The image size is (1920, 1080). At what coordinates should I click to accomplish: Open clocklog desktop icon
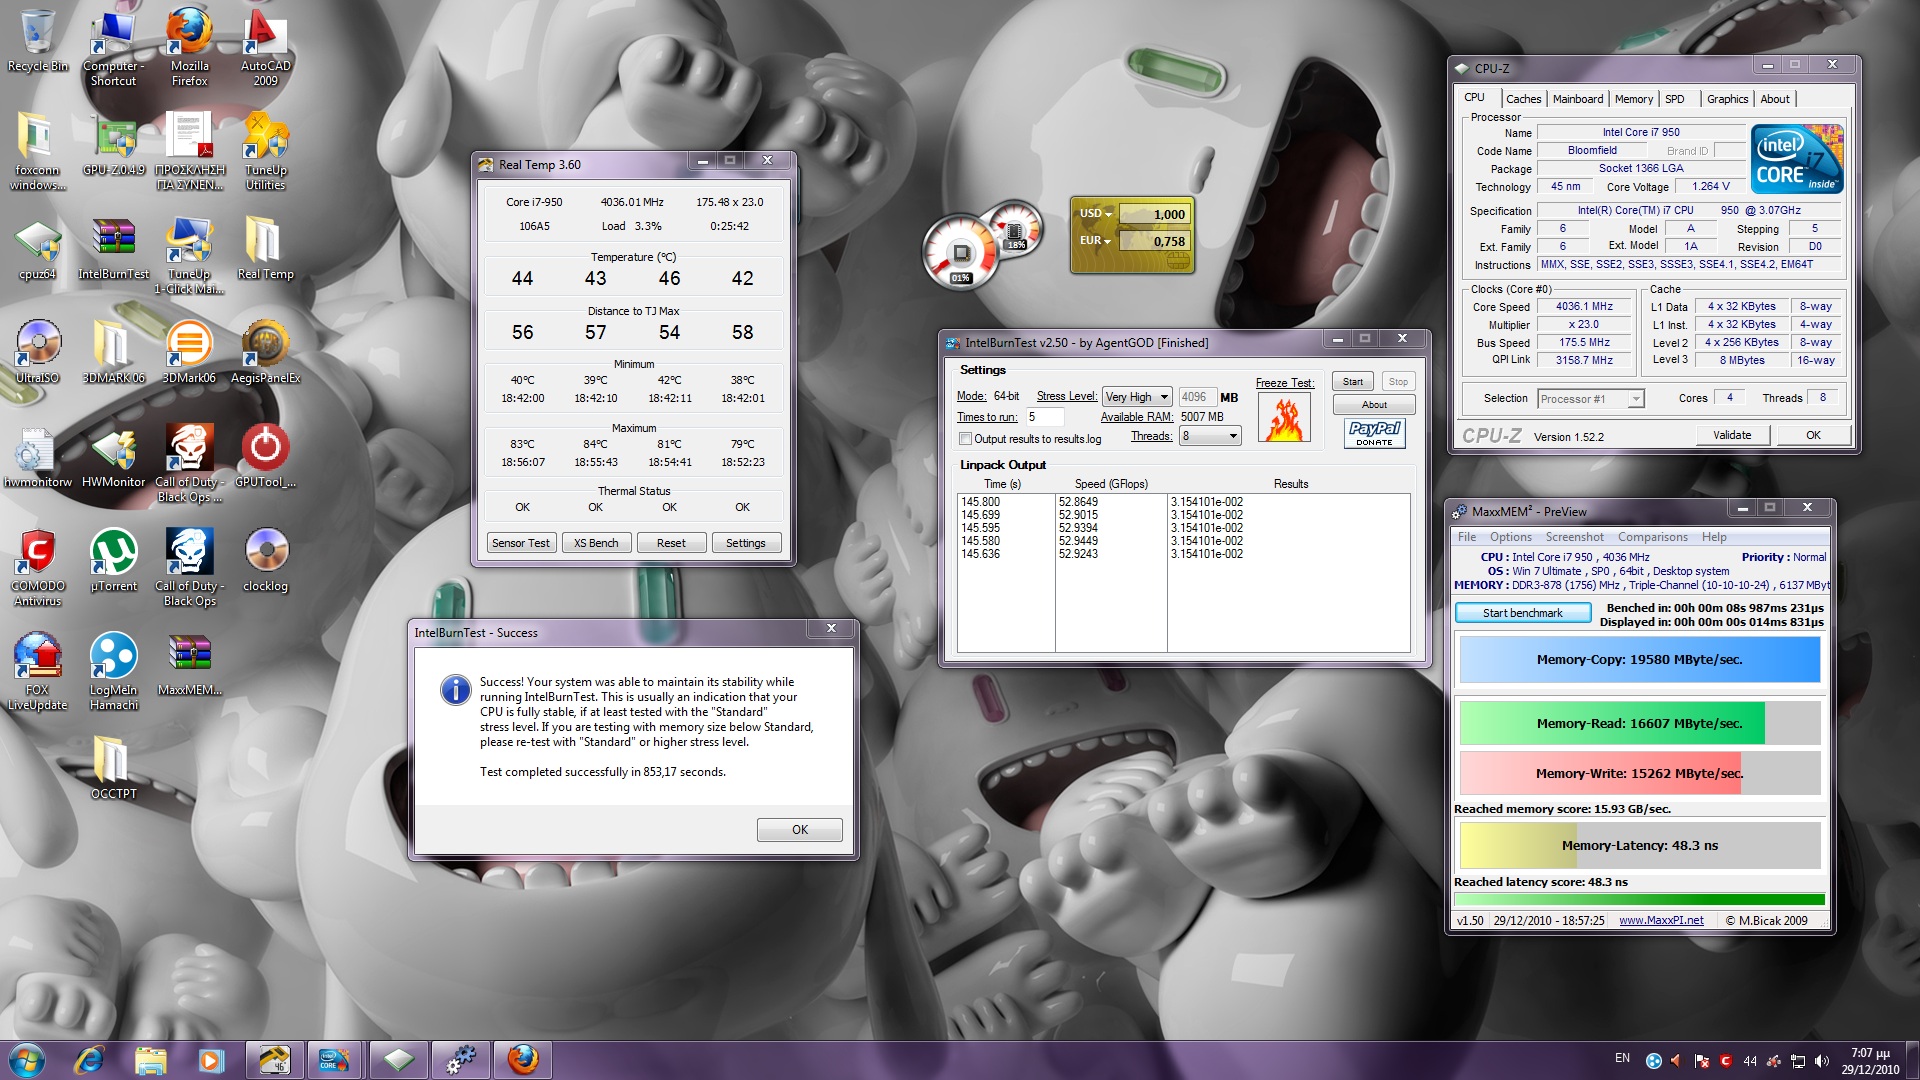[x=265, y=560]
